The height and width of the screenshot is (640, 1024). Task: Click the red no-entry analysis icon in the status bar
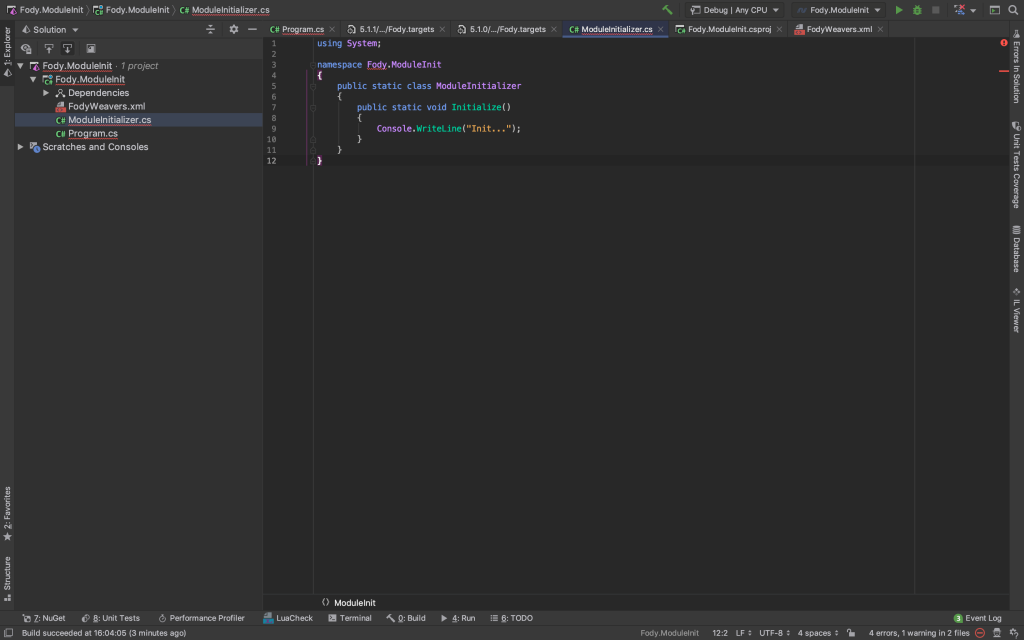pyautogui.click(x=980, y=633)
